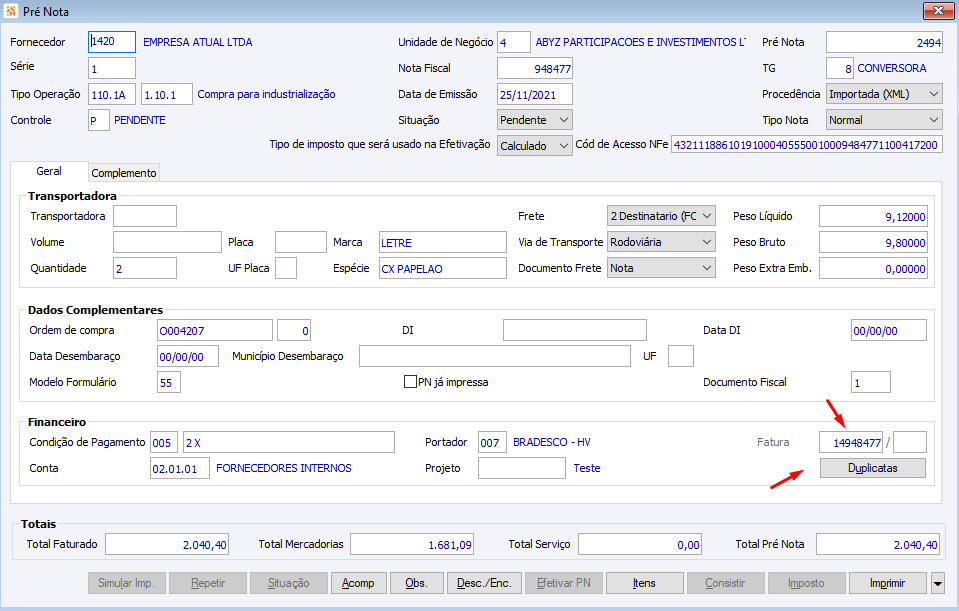Image resolution: width=959 pixels, height=611 pixels.
Task: Click the Desc./Enc. button
Action: point(484,583)
